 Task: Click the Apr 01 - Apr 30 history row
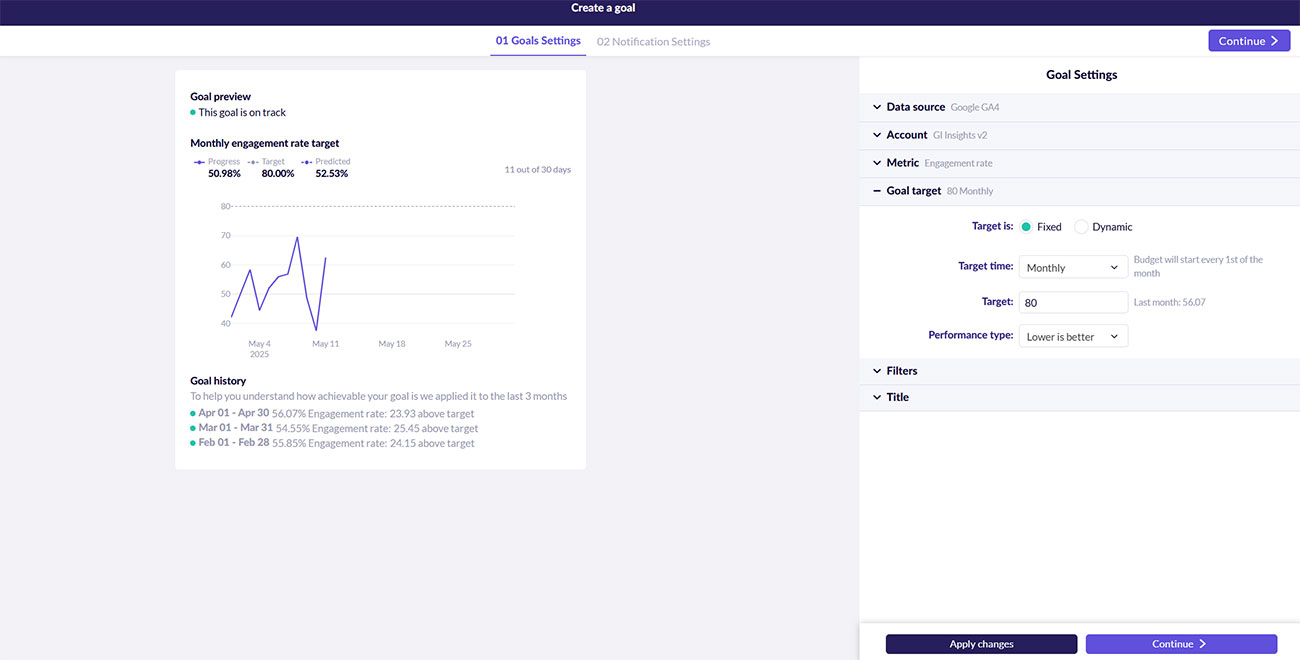point(332,413)
